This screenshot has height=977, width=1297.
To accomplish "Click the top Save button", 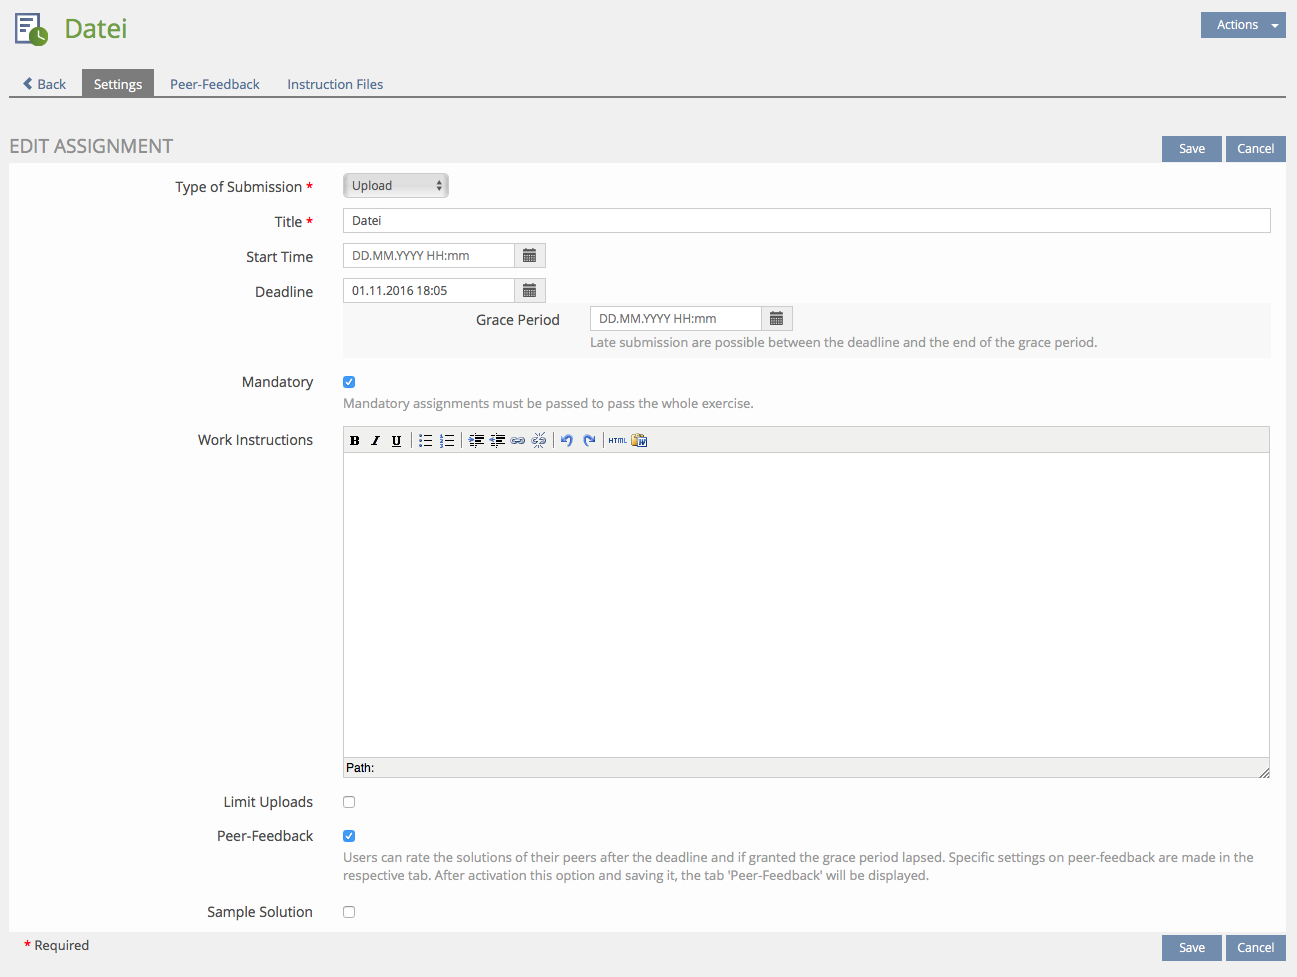I will pyautogui.click(x=1191, y=149).
